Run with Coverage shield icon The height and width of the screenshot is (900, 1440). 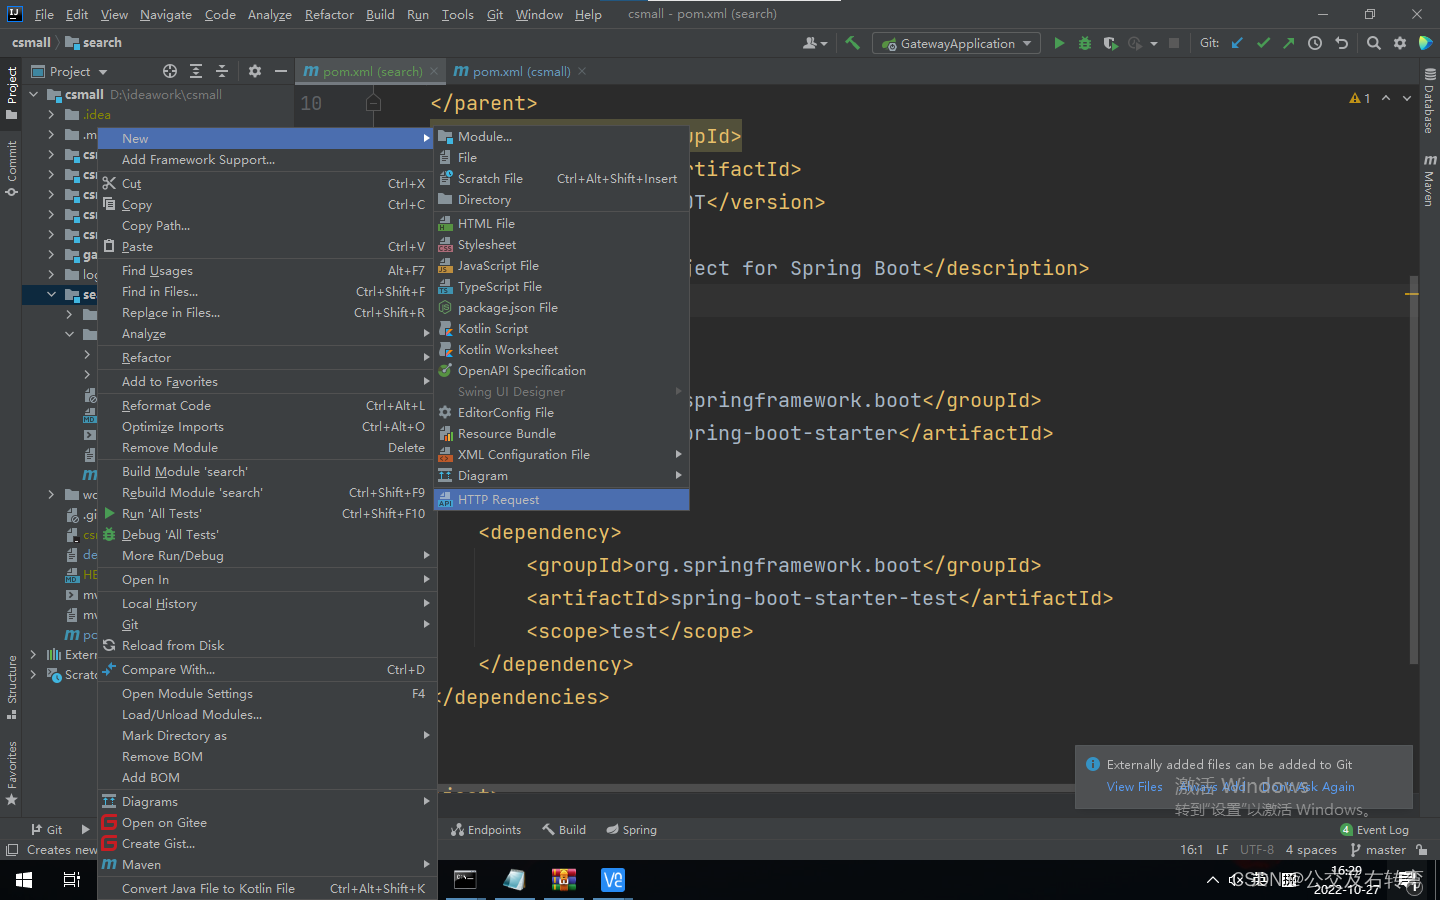1110,43
